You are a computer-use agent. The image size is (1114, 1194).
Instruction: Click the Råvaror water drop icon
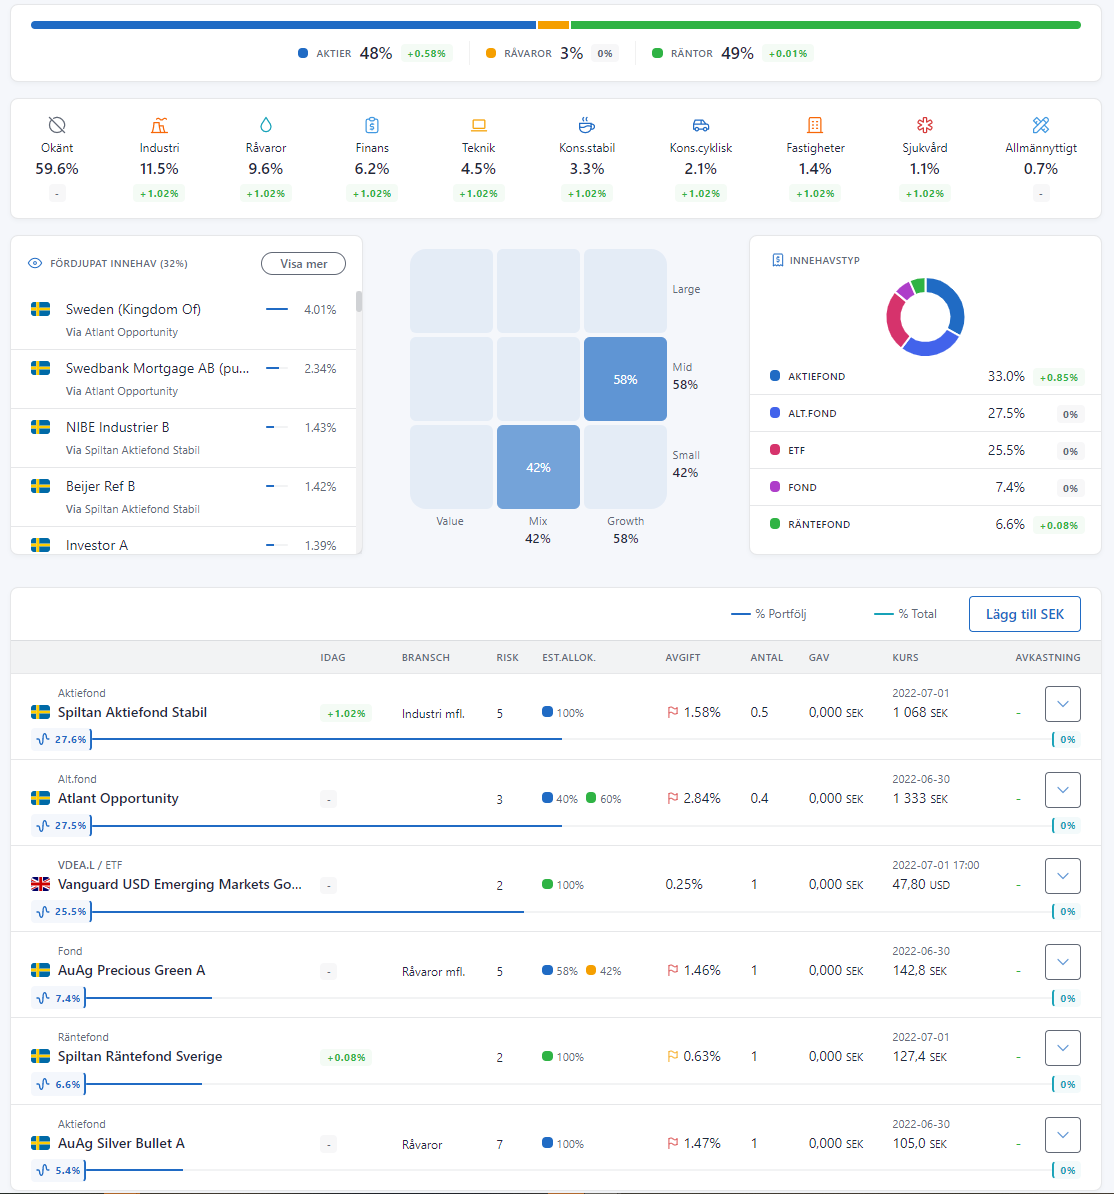pyautogui.click(x=265, y=125)
